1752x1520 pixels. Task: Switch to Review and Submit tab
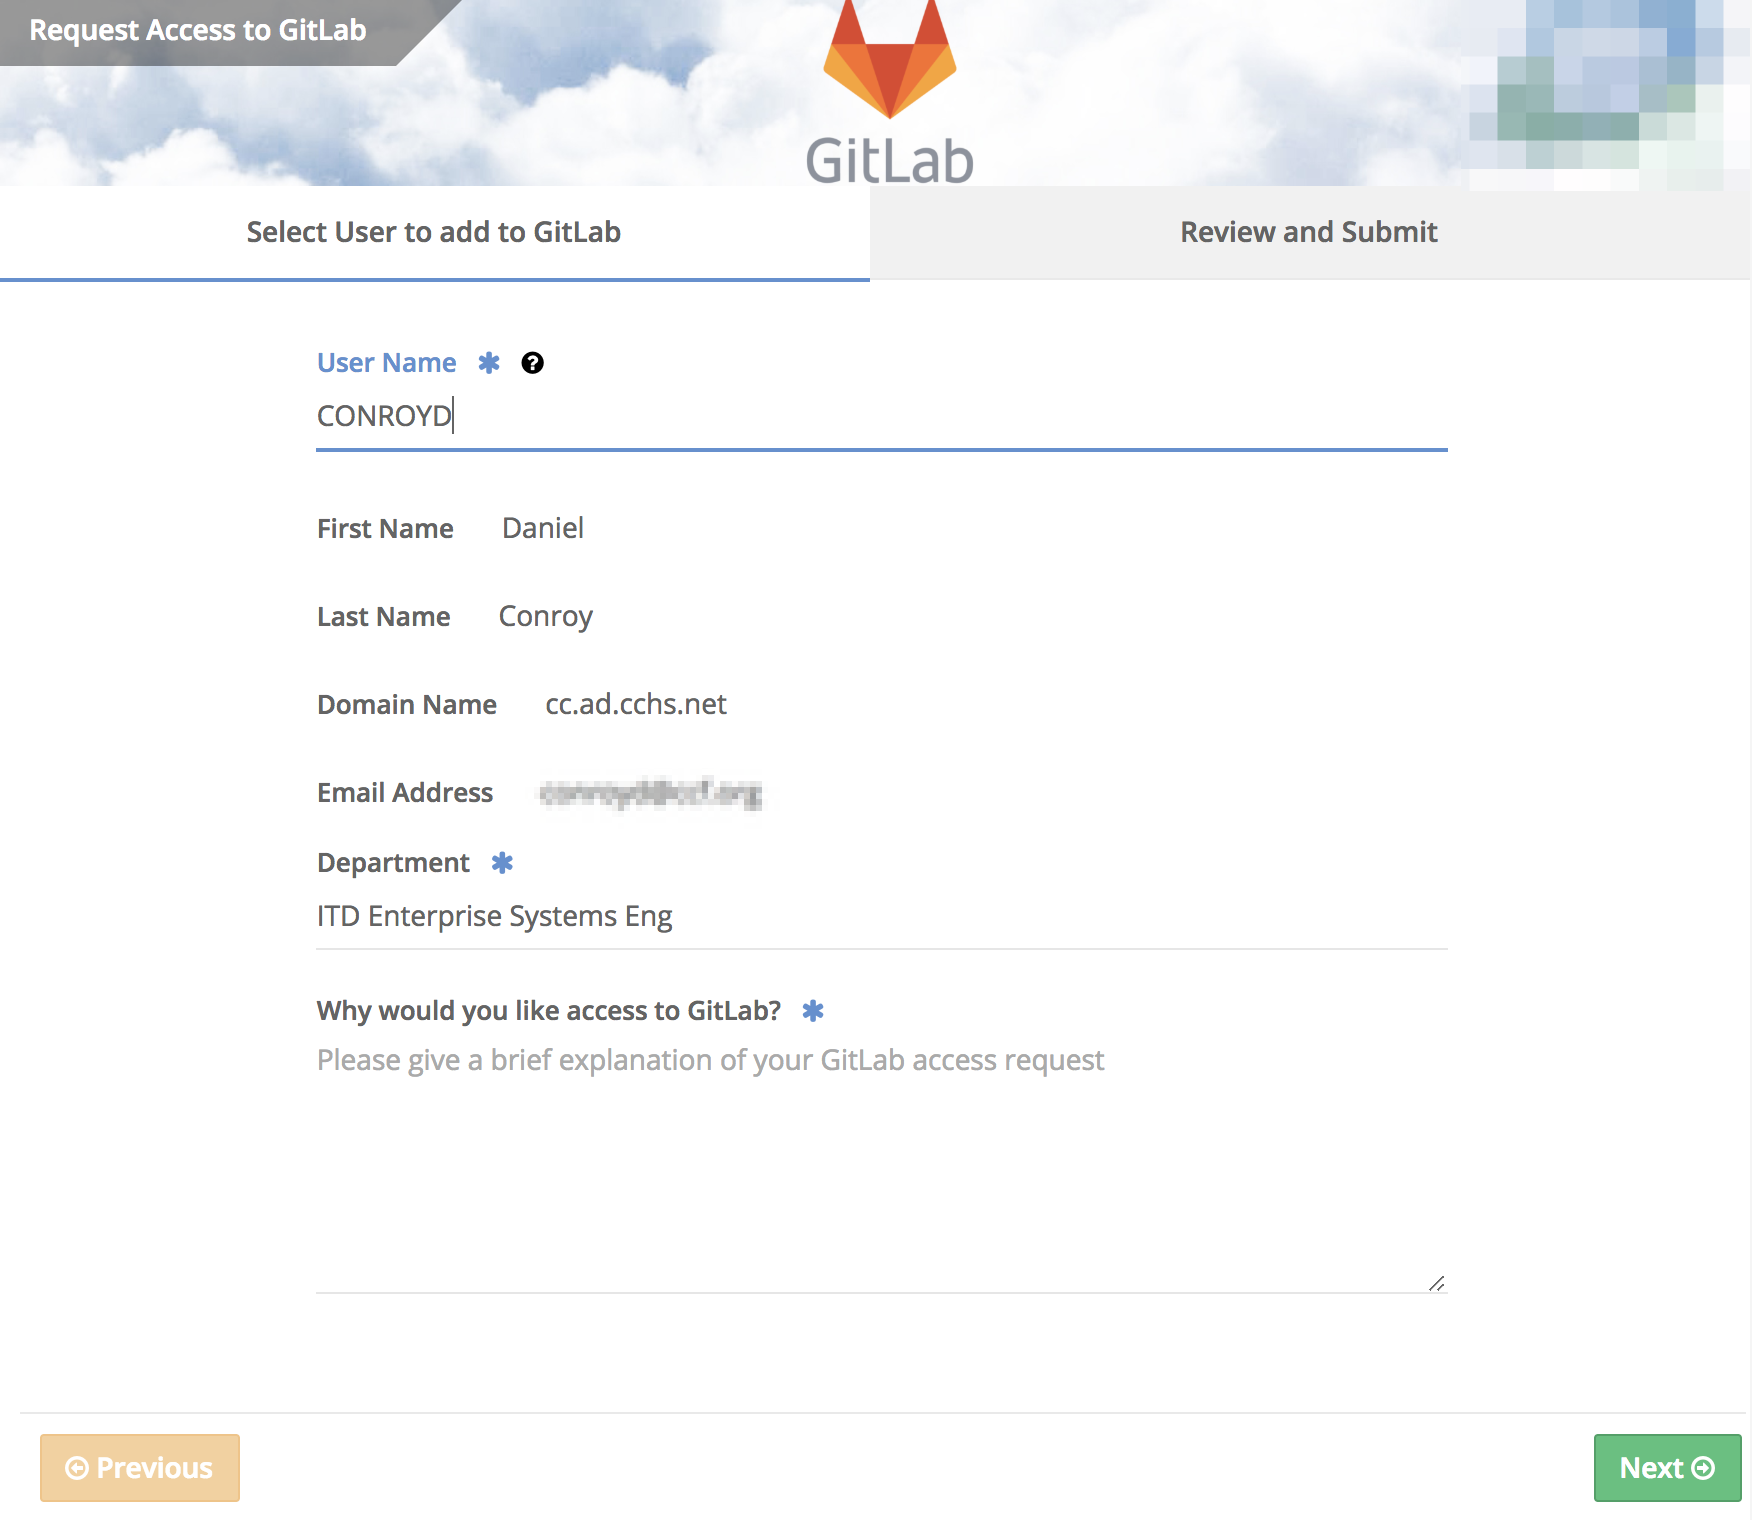coord(1309,232)
